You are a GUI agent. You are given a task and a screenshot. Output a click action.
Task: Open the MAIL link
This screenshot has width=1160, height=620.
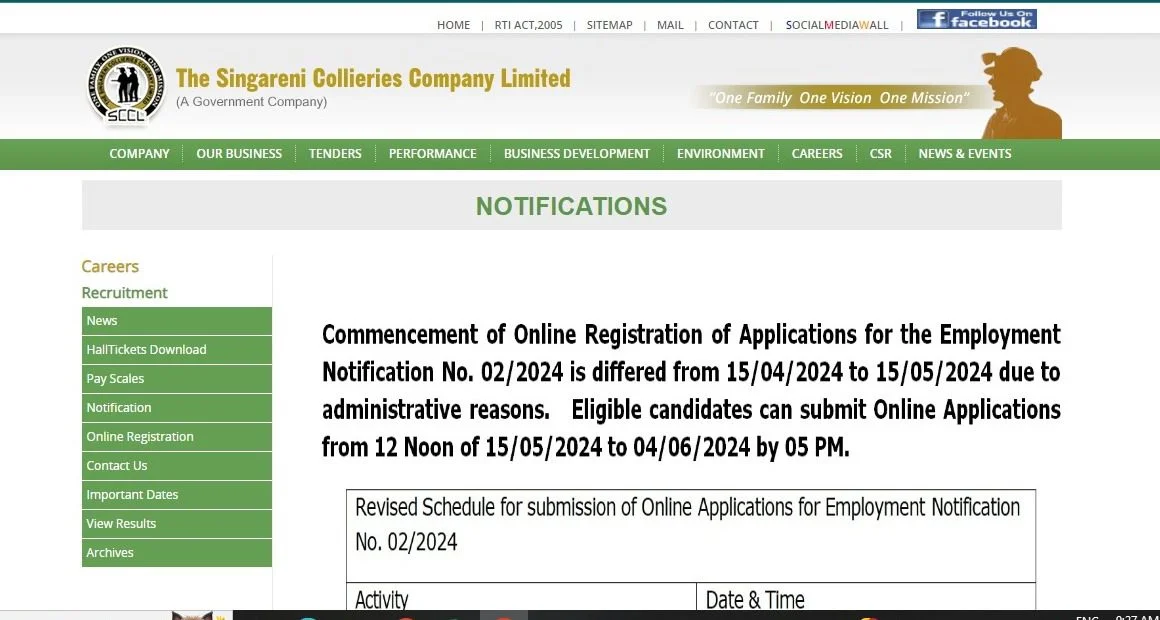click(670, 25)
